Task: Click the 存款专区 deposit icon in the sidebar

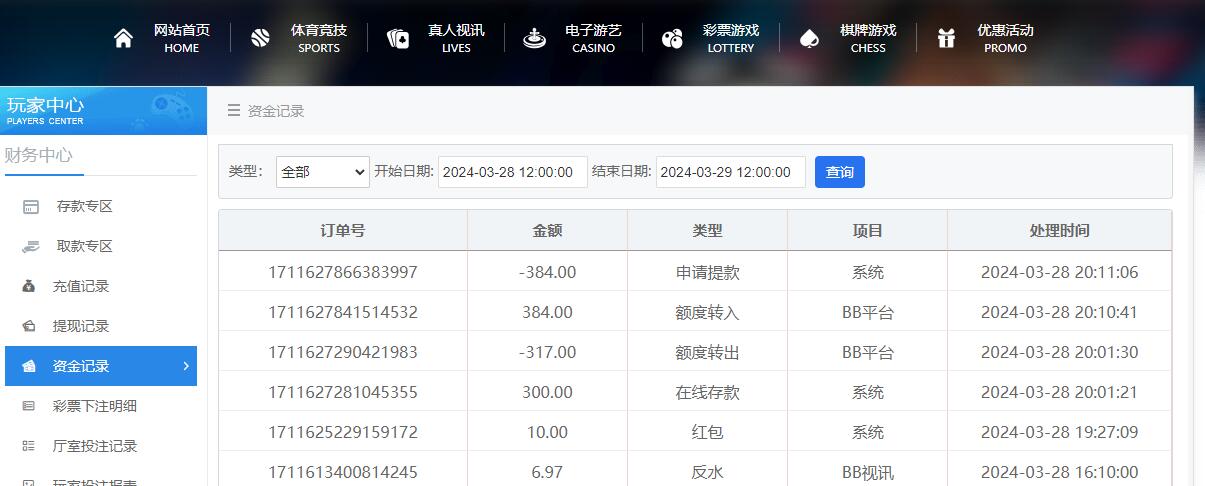Action: point(31,207)
